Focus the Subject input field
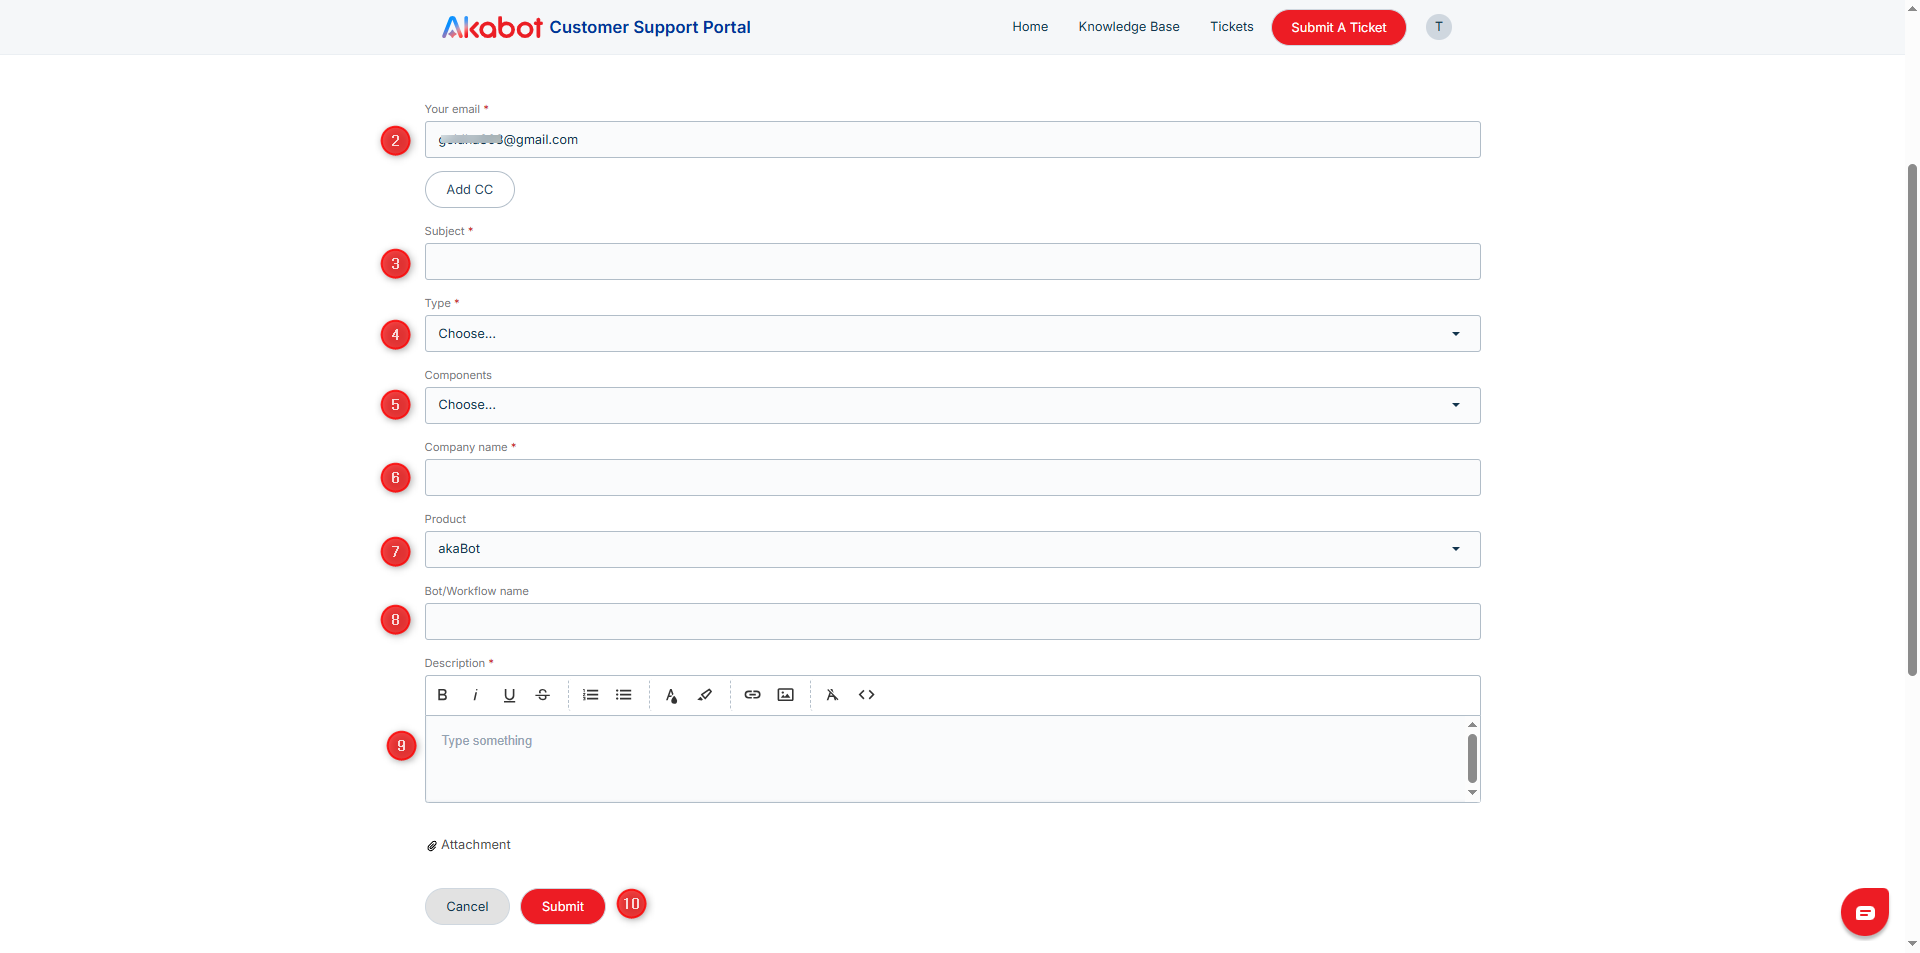Image resolution: width=1920 pixels, height=953 pixels. pyautogui.click(x=952, y=262)
